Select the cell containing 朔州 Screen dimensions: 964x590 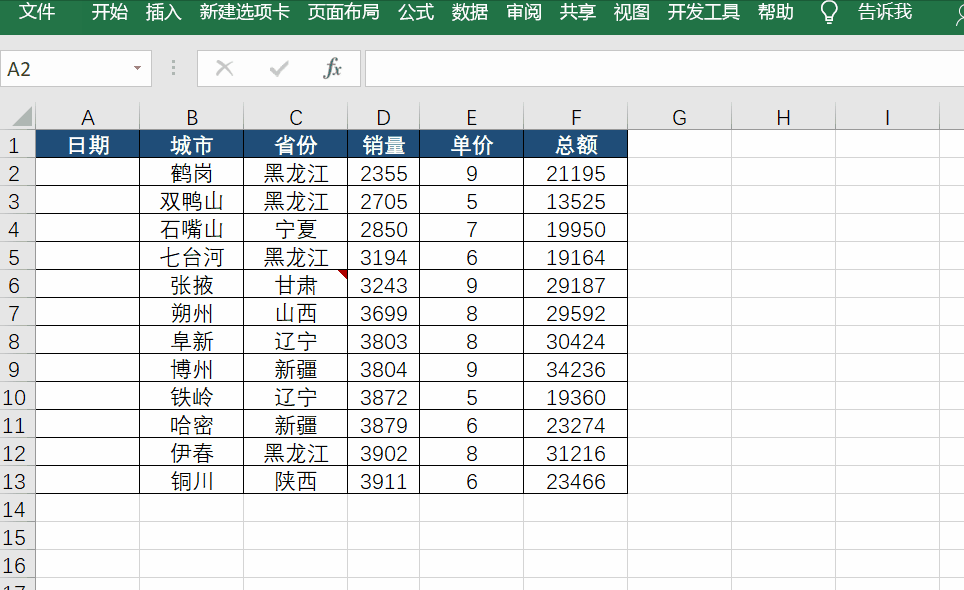coord(192,313)
